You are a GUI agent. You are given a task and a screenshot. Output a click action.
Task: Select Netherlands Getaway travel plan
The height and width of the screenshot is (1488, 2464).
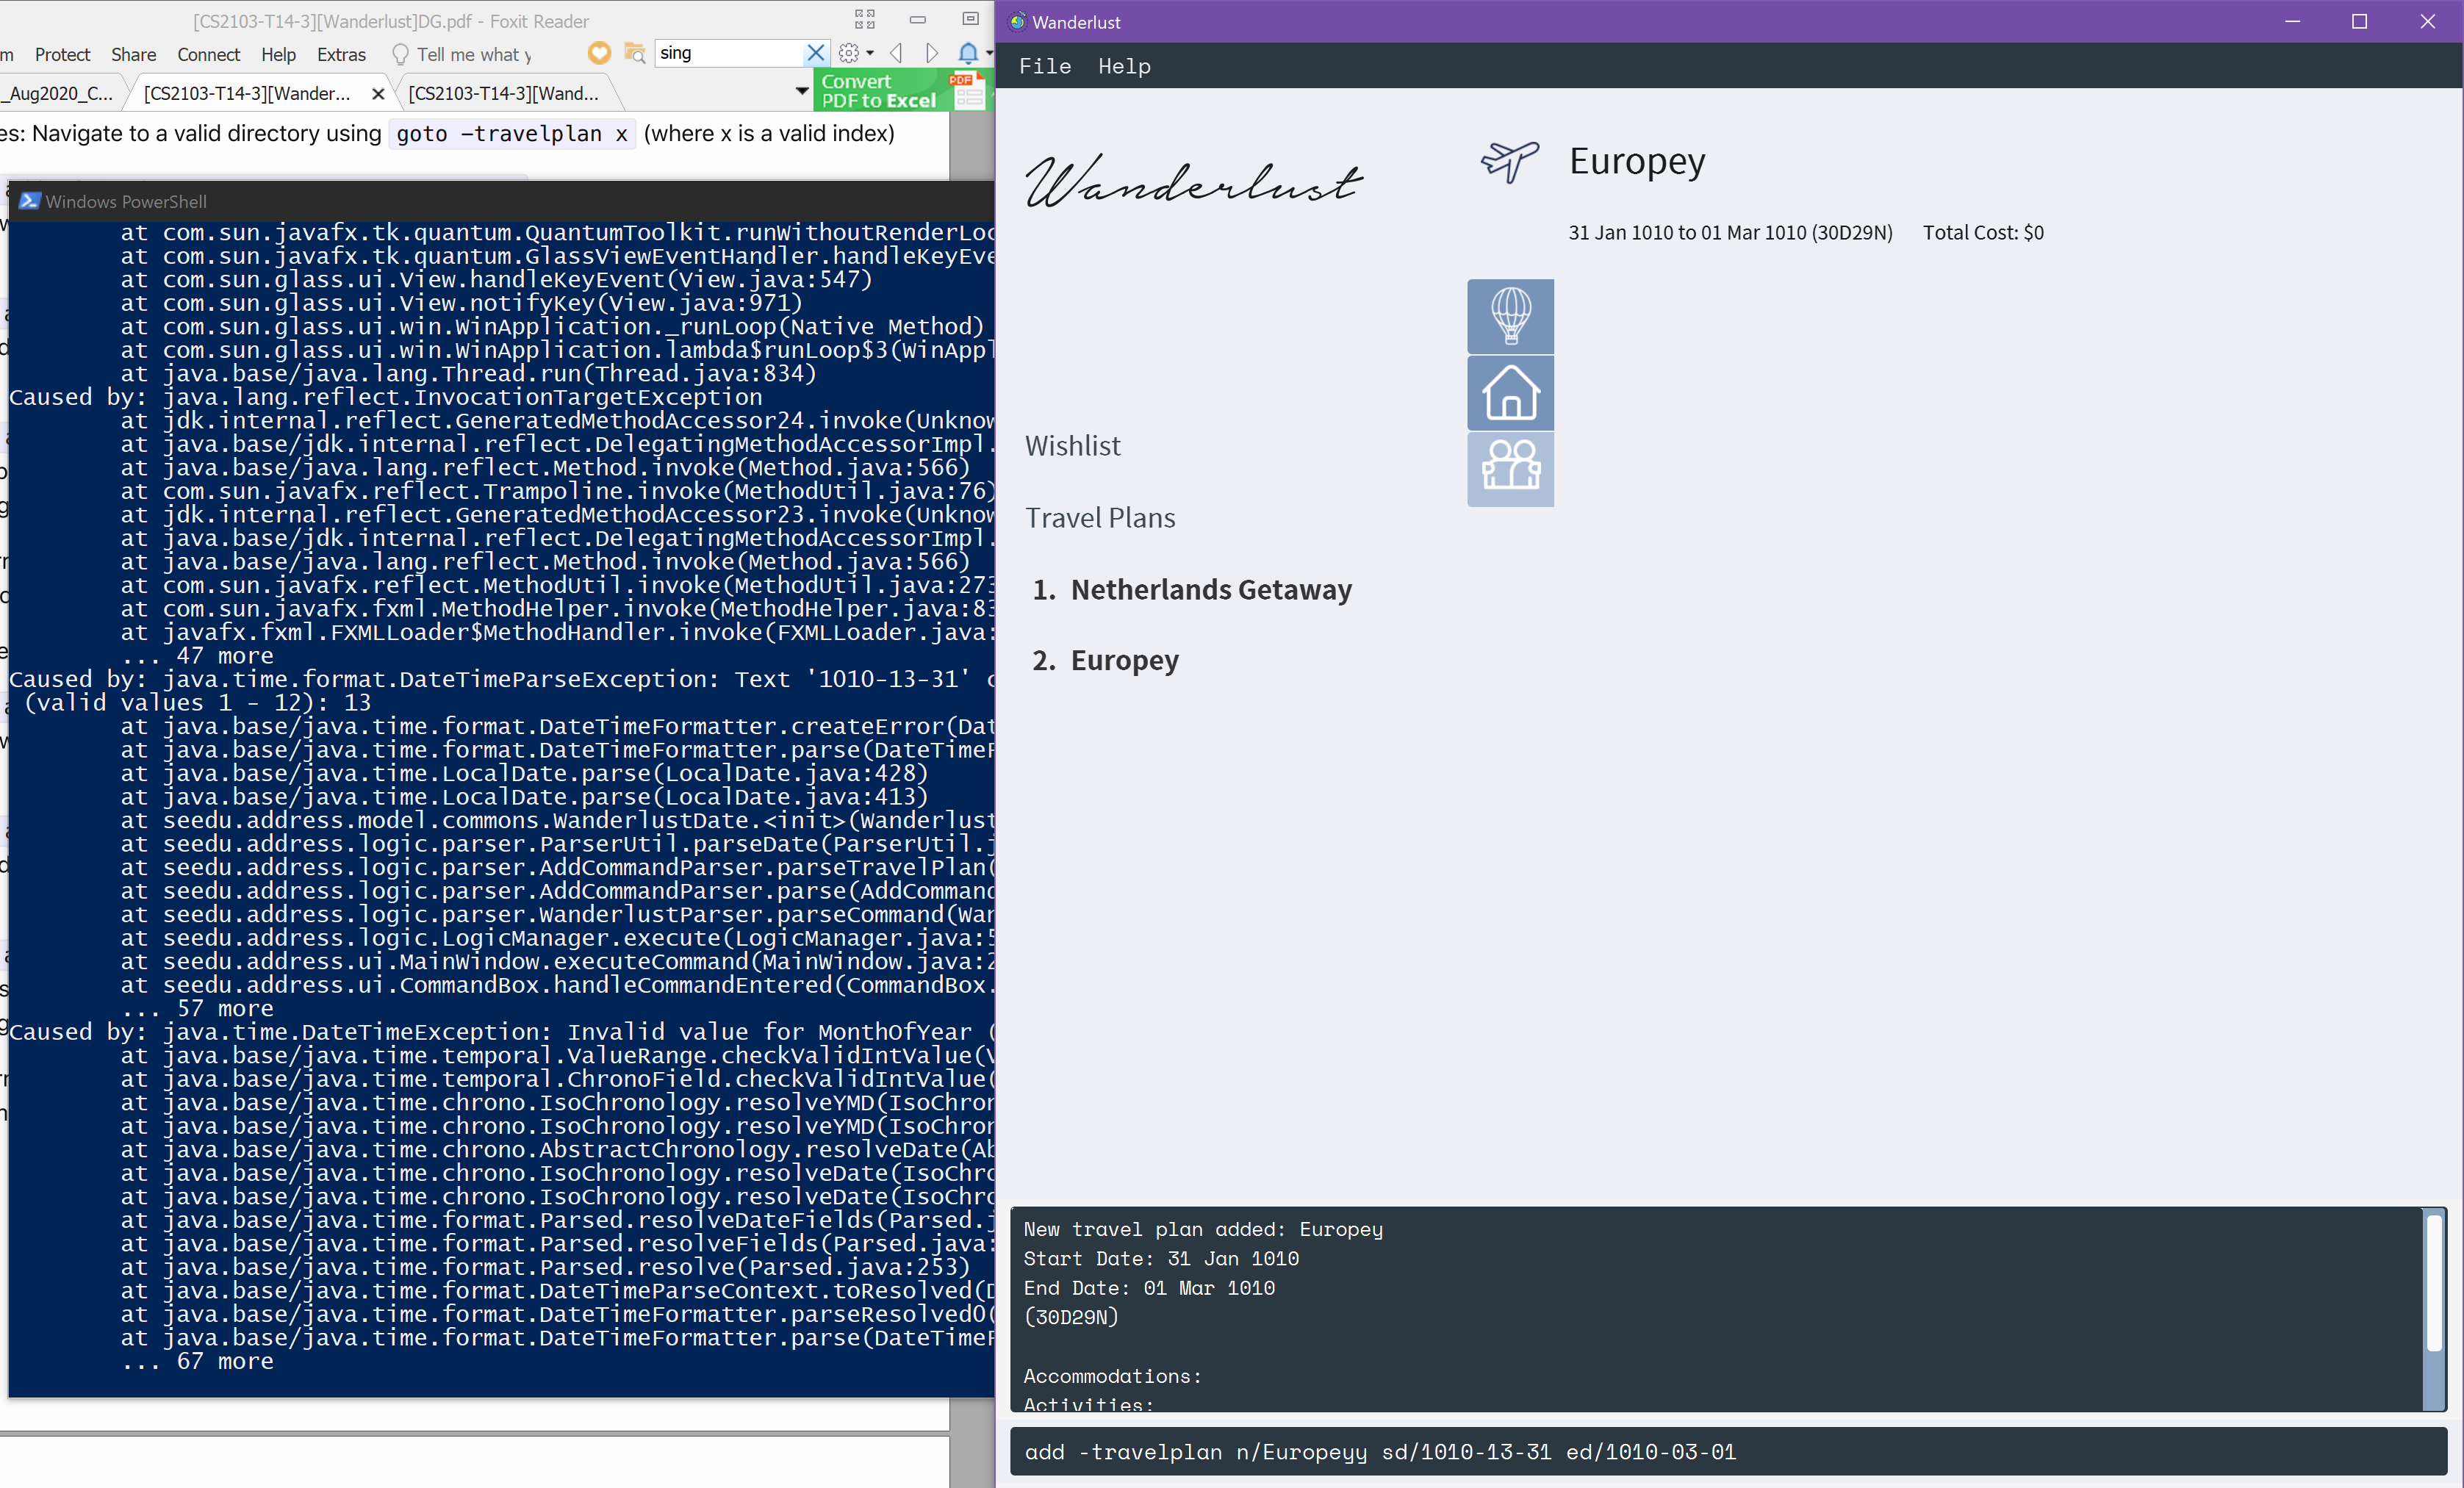click(1210, 590)
